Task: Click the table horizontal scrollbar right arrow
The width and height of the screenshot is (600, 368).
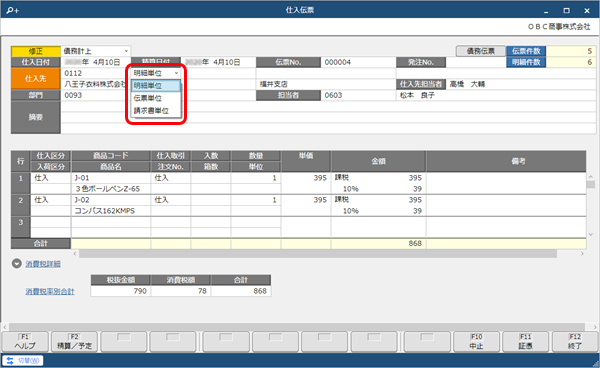Action: (582, 254)
